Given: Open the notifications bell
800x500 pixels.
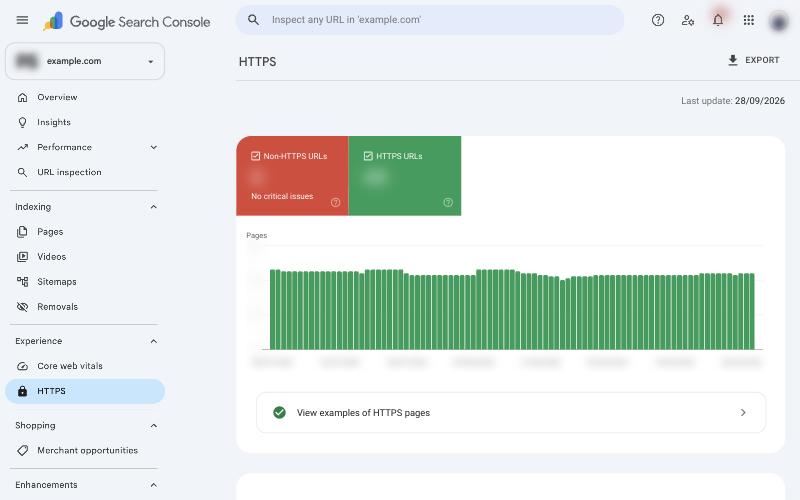Looking at the screenshot, I should [718, 20].
